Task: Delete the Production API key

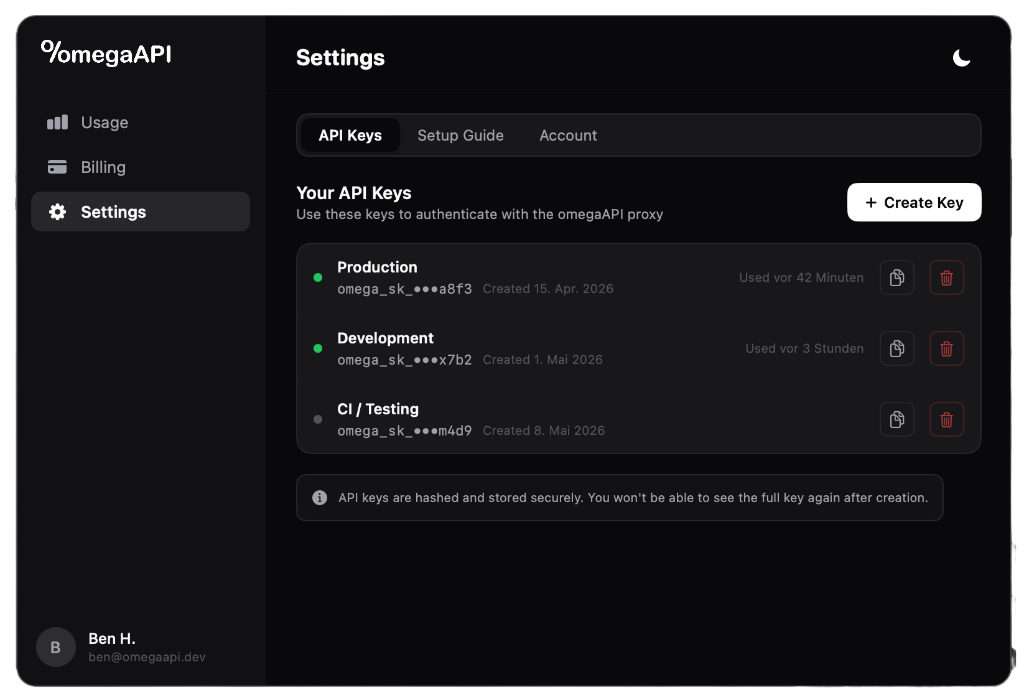Action: pyautogui.click(x=946, y=278)
